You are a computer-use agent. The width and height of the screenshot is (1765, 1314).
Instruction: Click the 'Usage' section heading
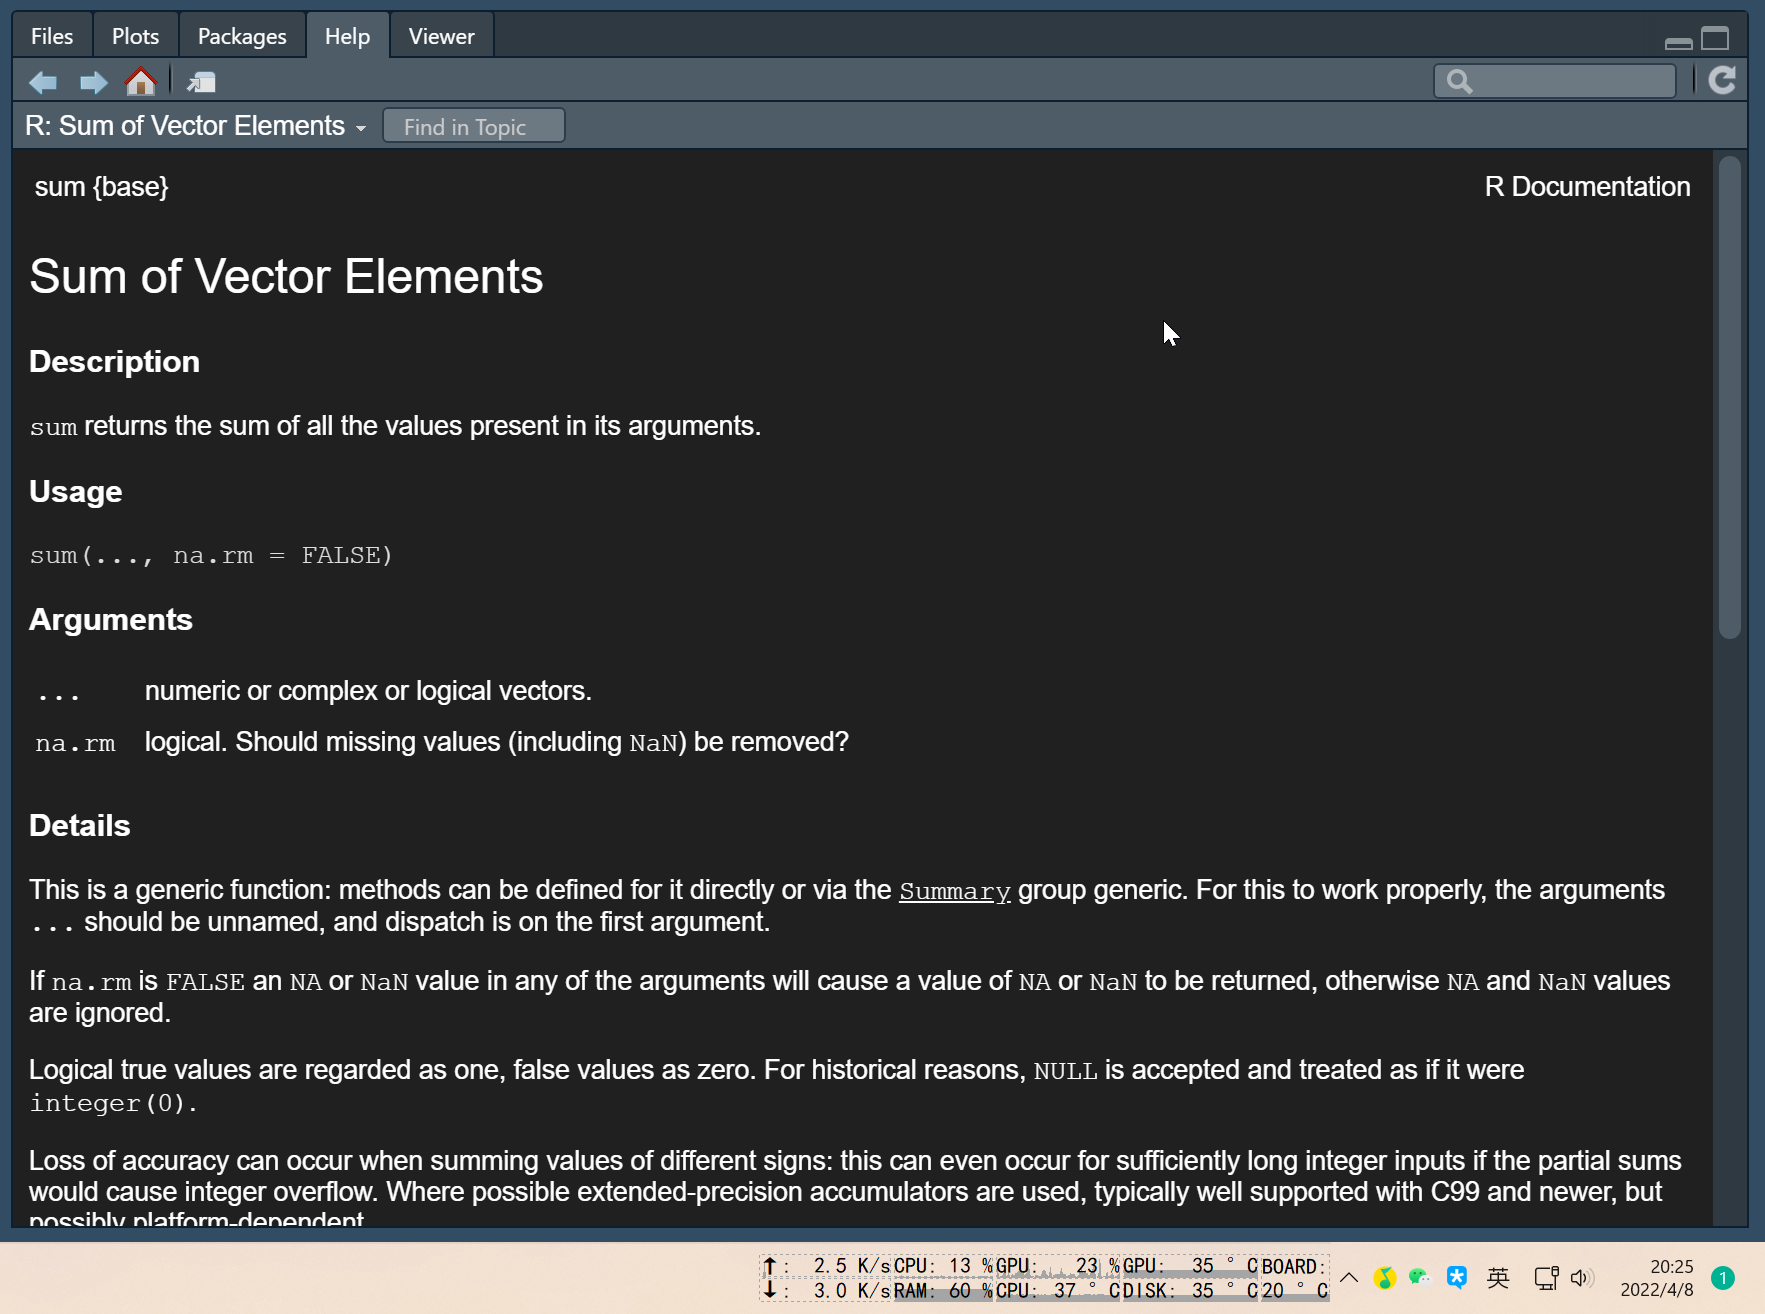(76, 492)
